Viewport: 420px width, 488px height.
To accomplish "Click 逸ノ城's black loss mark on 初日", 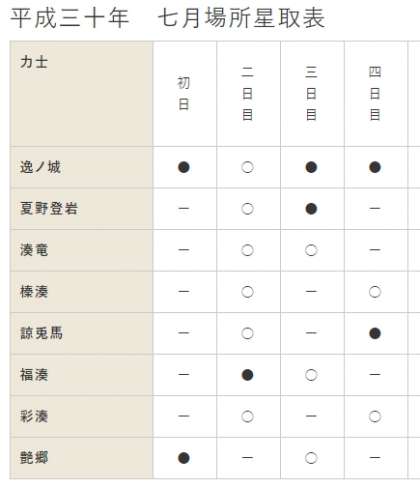I will tap(184, 167).
